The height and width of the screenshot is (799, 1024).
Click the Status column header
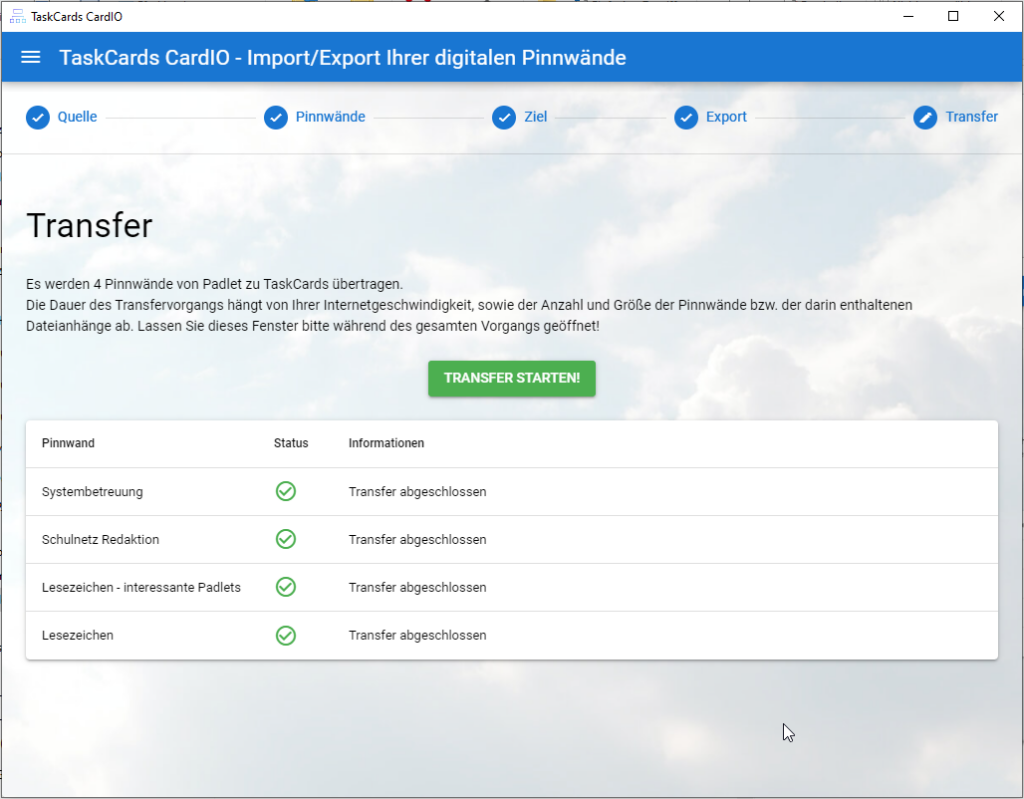291,443
